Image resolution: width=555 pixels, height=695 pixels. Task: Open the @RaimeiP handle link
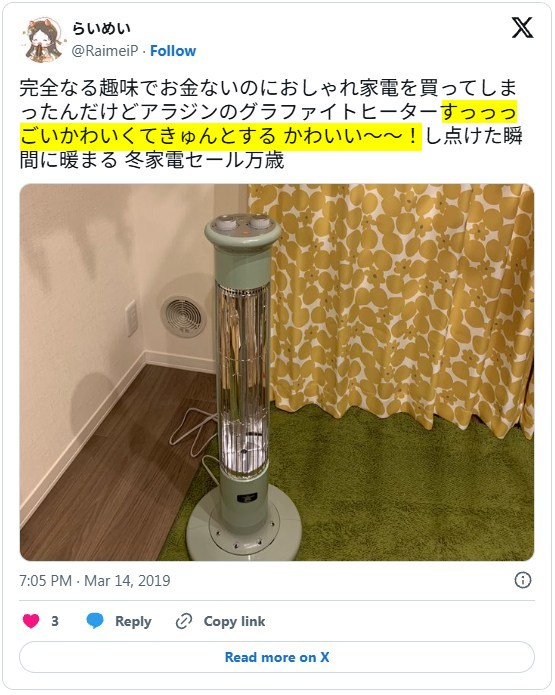click(x=105, y=51)
